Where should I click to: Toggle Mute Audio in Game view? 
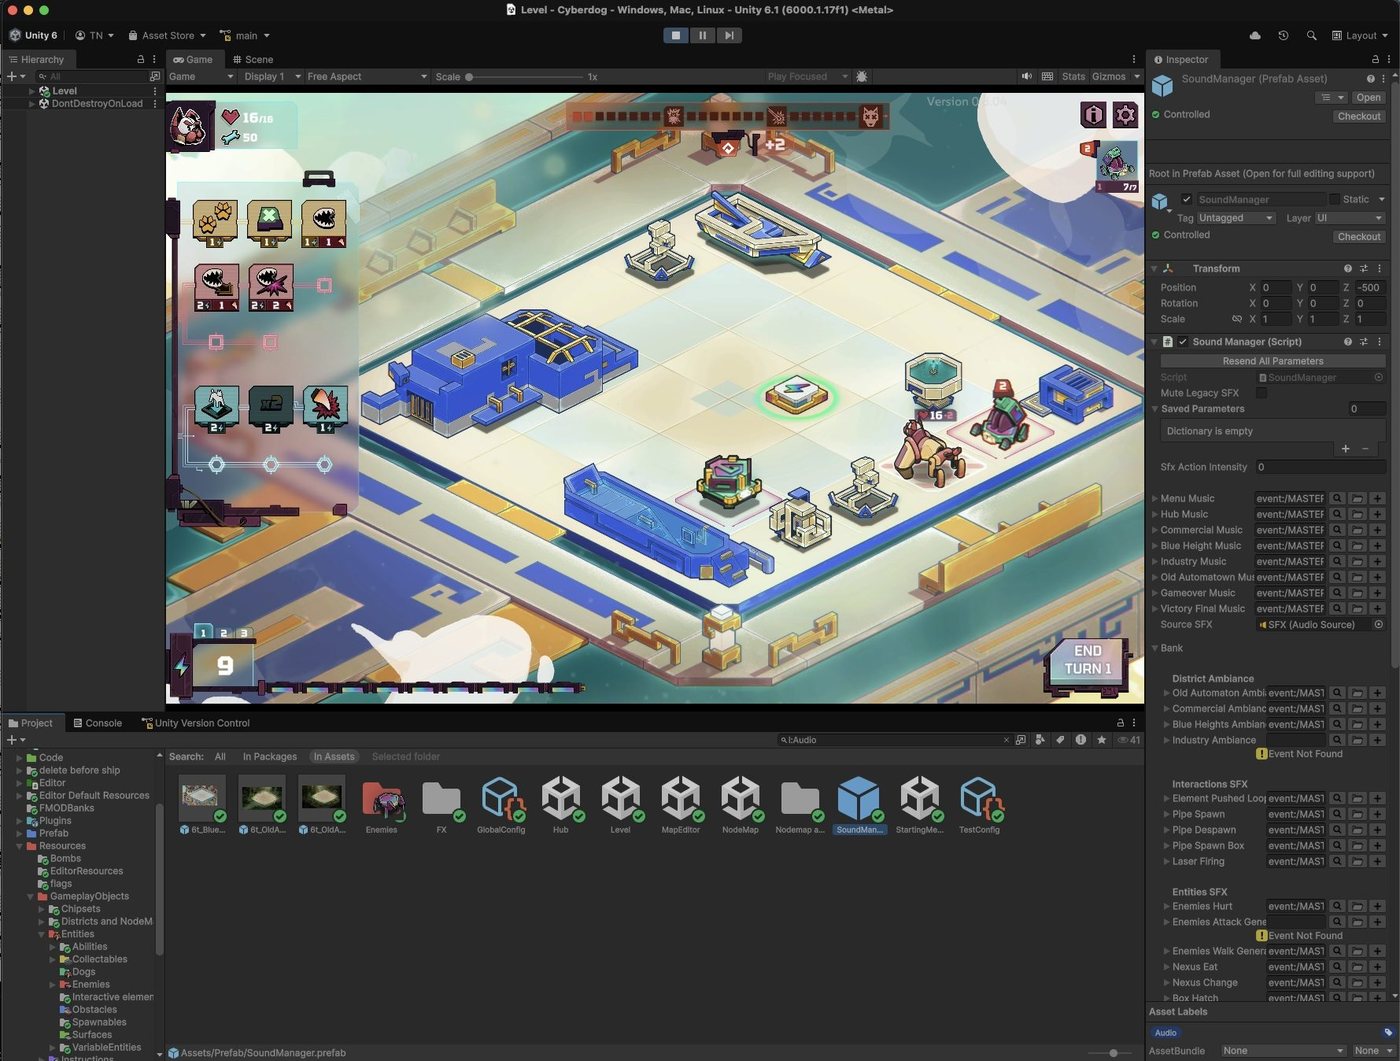tap(1026, 76)
